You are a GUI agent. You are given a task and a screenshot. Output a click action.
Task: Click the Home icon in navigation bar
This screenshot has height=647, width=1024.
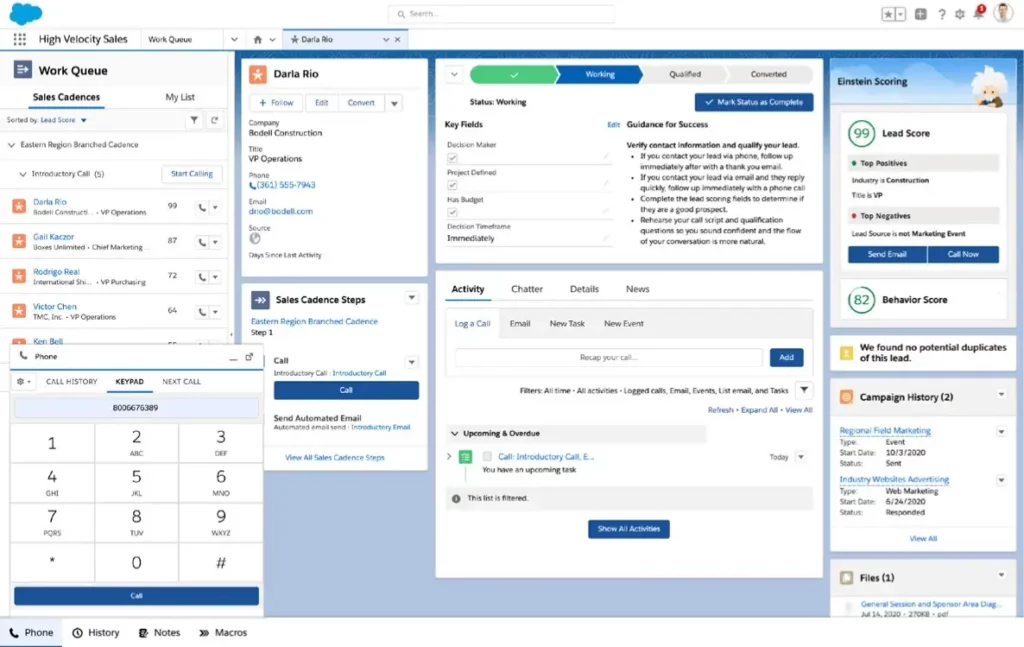(x=258, y=39)
